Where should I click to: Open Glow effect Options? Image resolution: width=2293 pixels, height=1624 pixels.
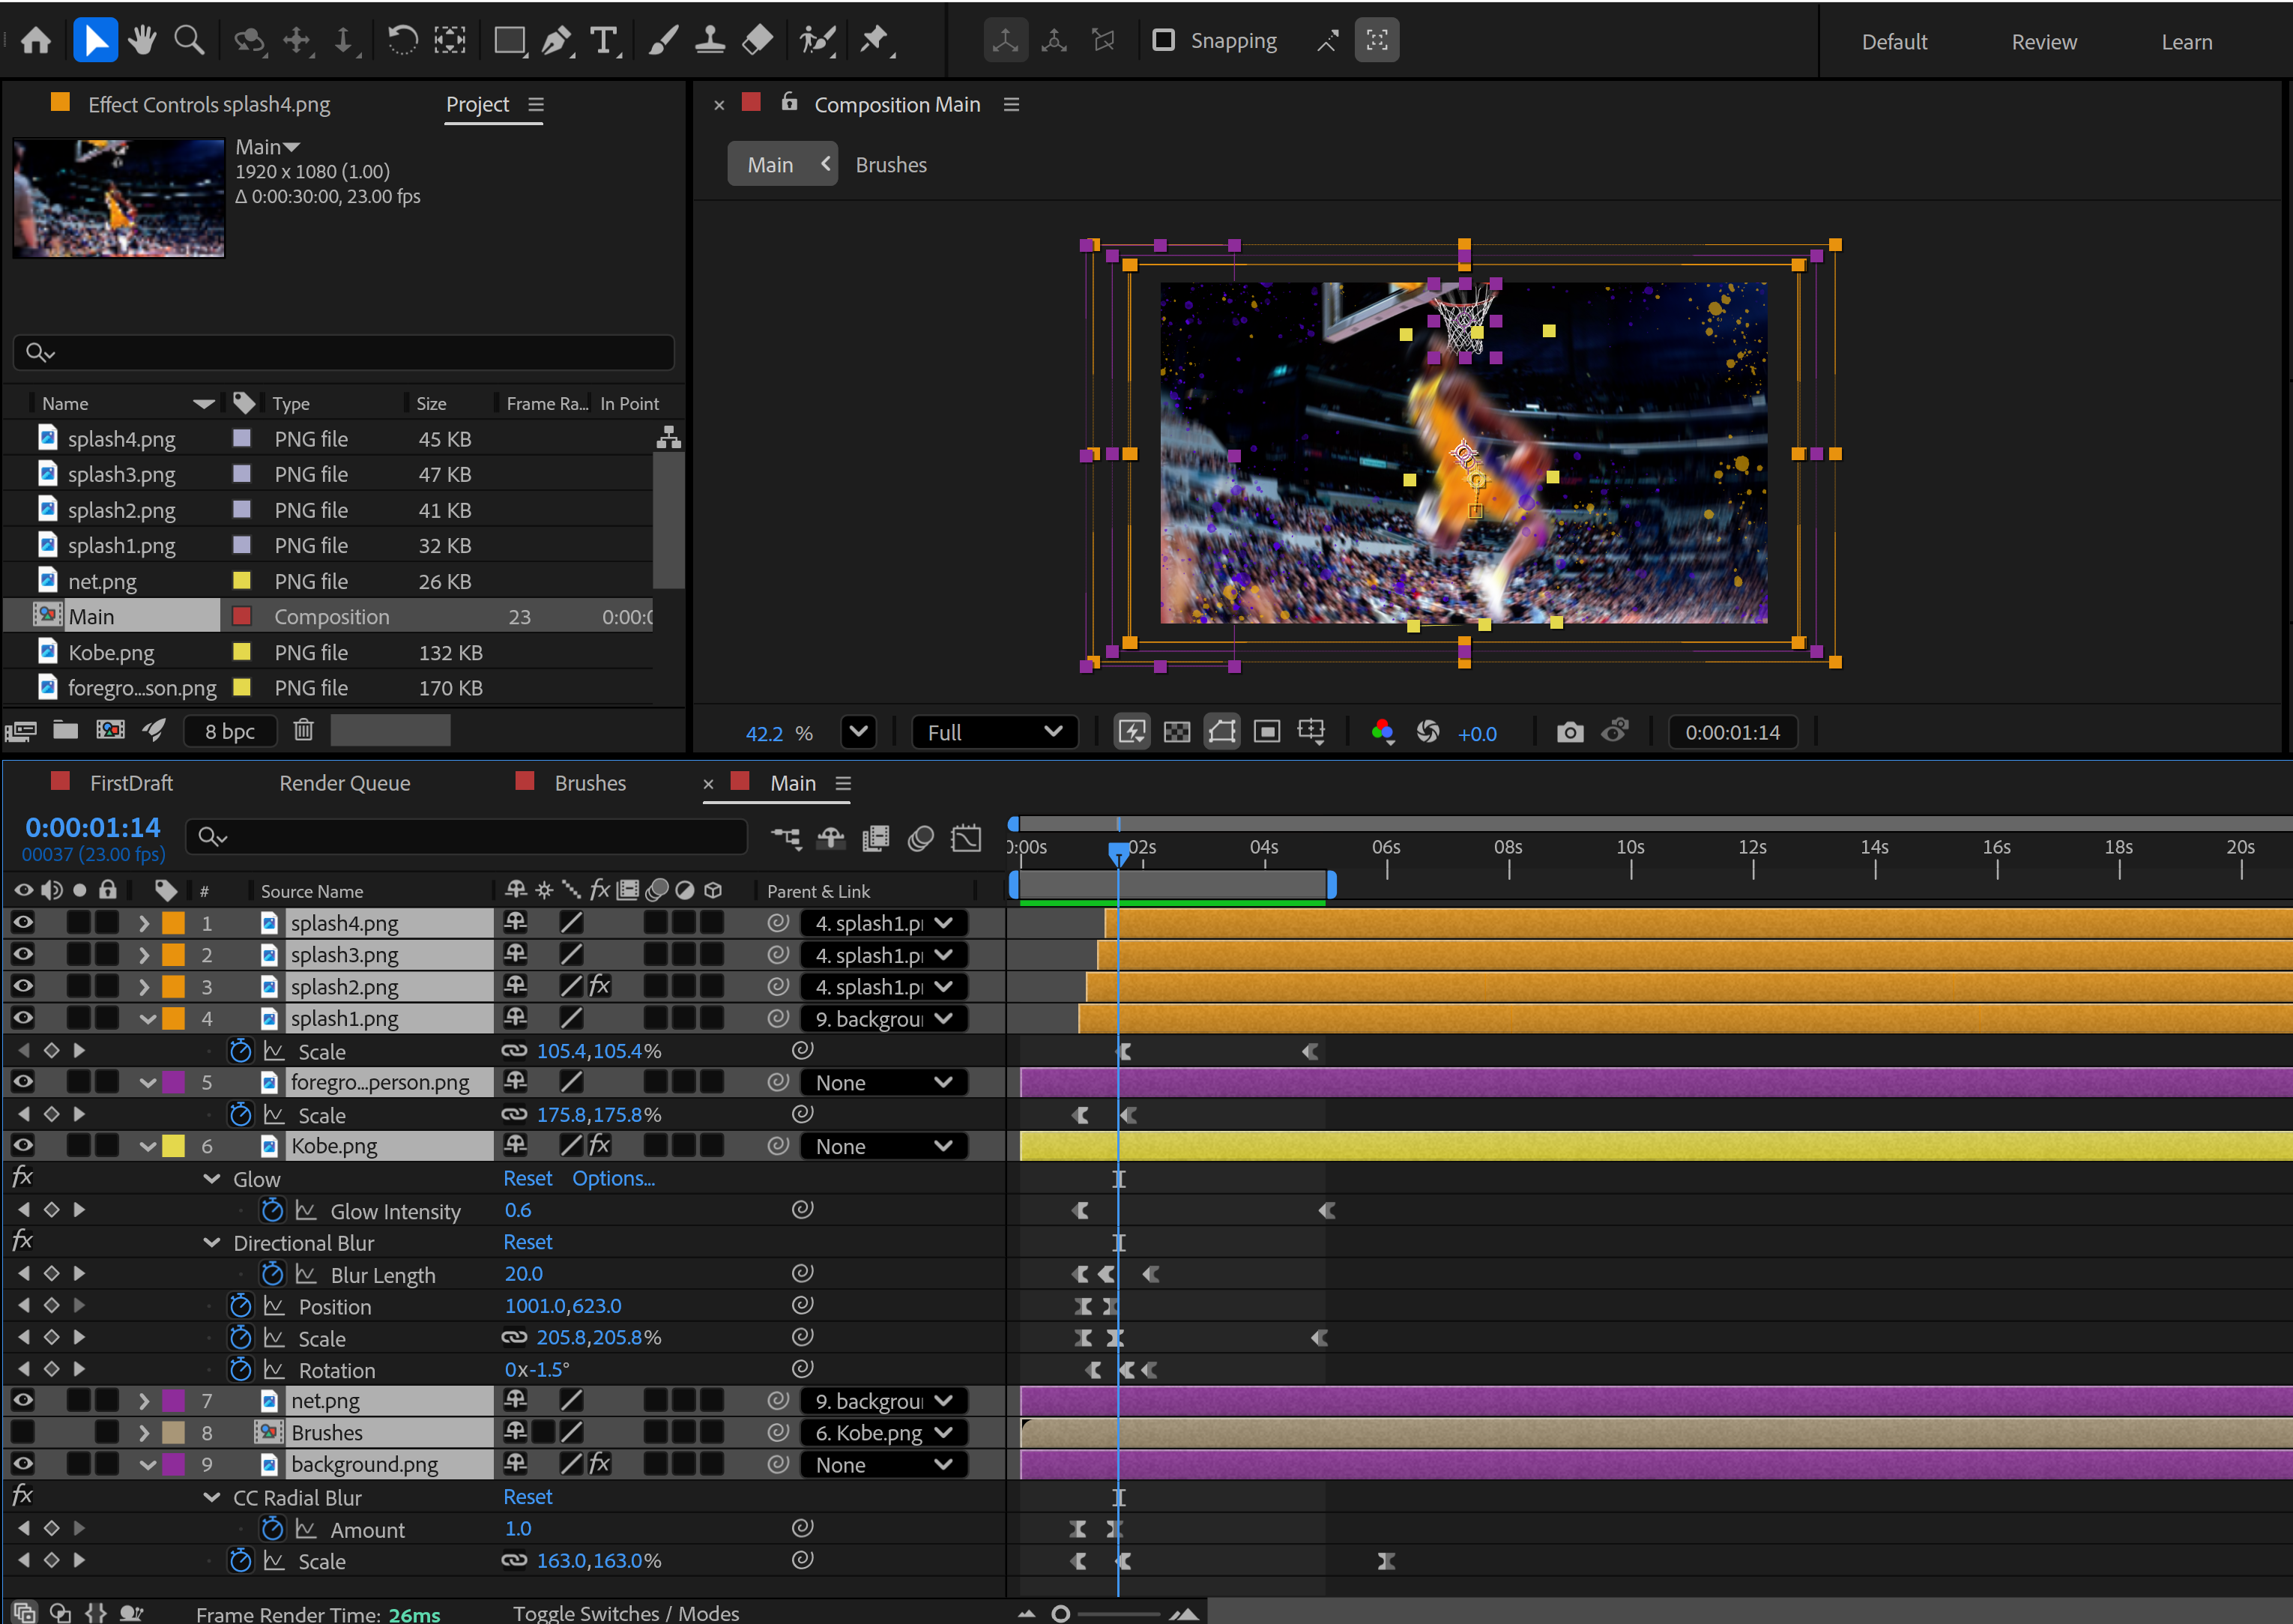point(613,1179)
